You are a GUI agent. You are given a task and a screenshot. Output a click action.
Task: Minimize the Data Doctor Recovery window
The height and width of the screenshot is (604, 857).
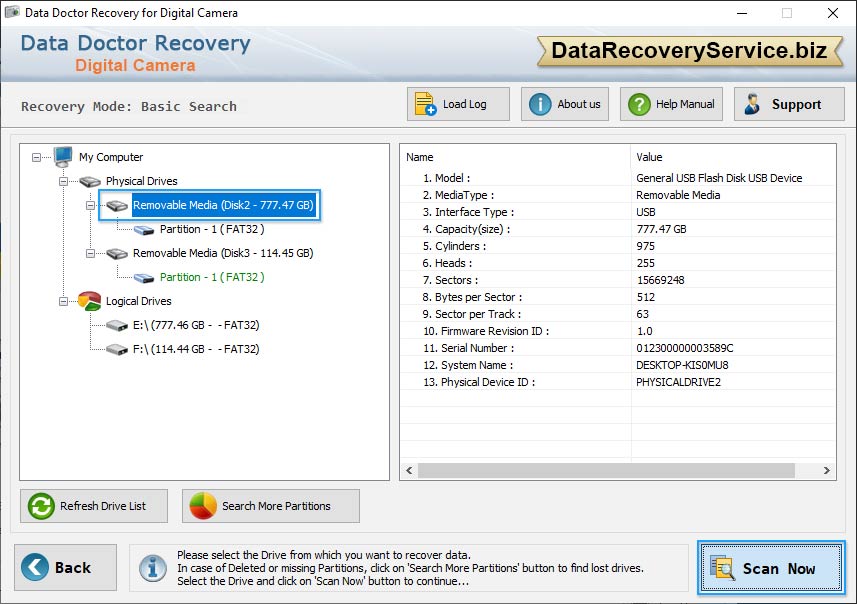click(742, 13)
